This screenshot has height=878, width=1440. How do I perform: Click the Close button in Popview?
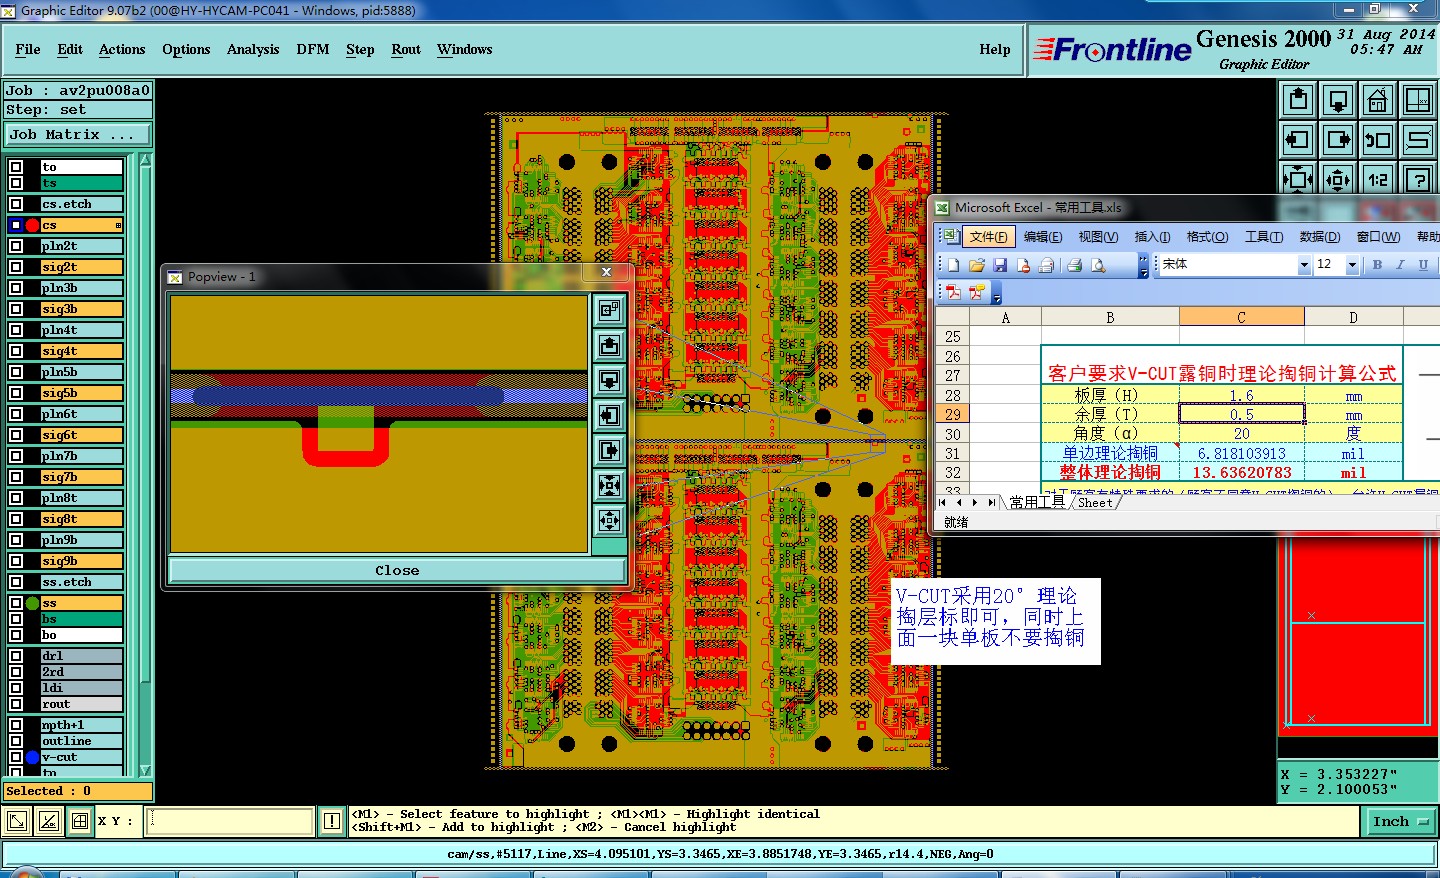tap(397, 570)
